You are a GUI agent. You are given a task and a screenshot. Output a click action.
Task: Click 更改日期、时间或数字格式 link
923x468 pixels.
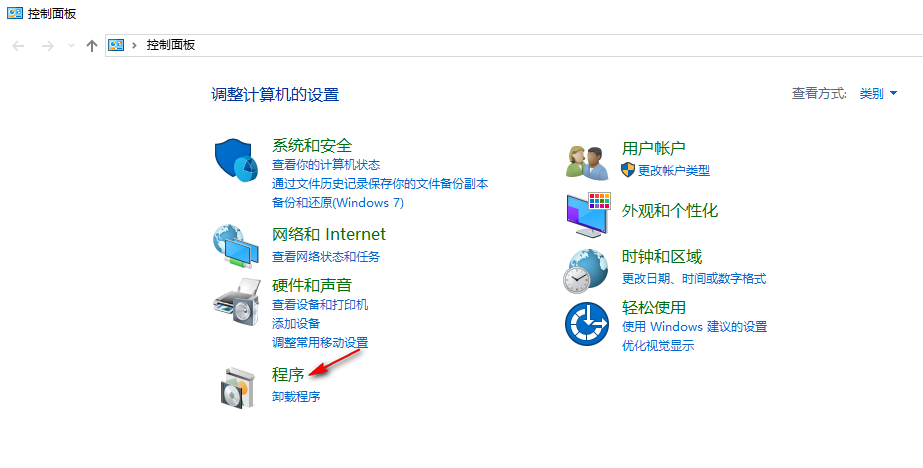point(694,278)
